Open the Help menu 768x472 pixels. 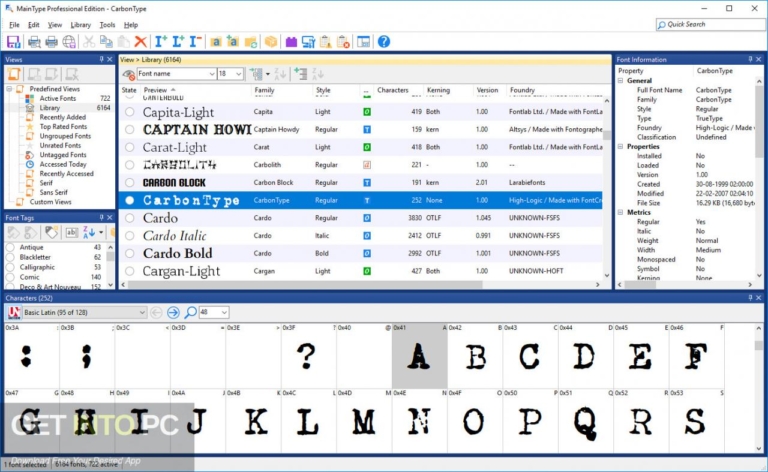click(x=130, y=24)
